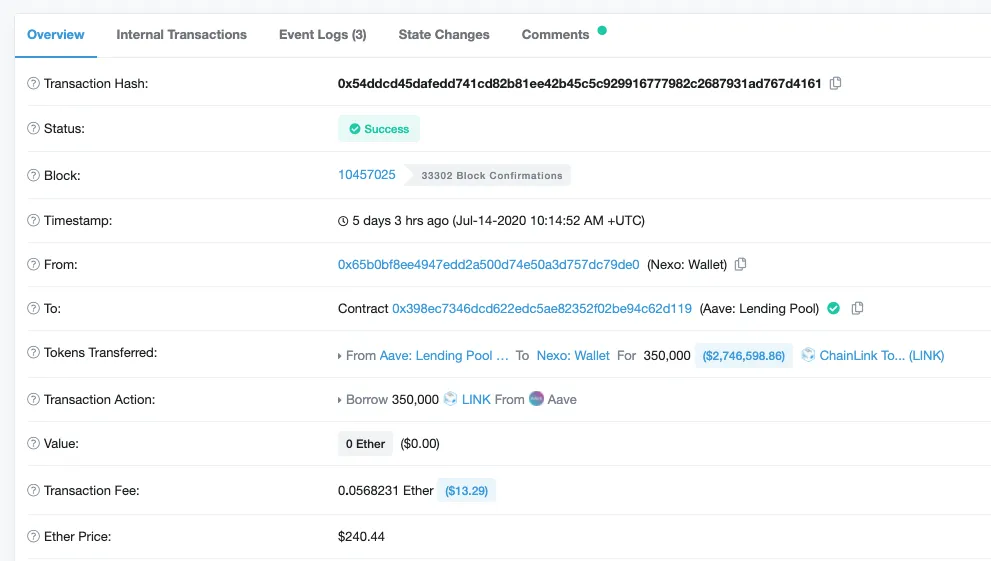Open the Event Logs (3) tab
Screen dimensions: 991x561
point(322,35)
